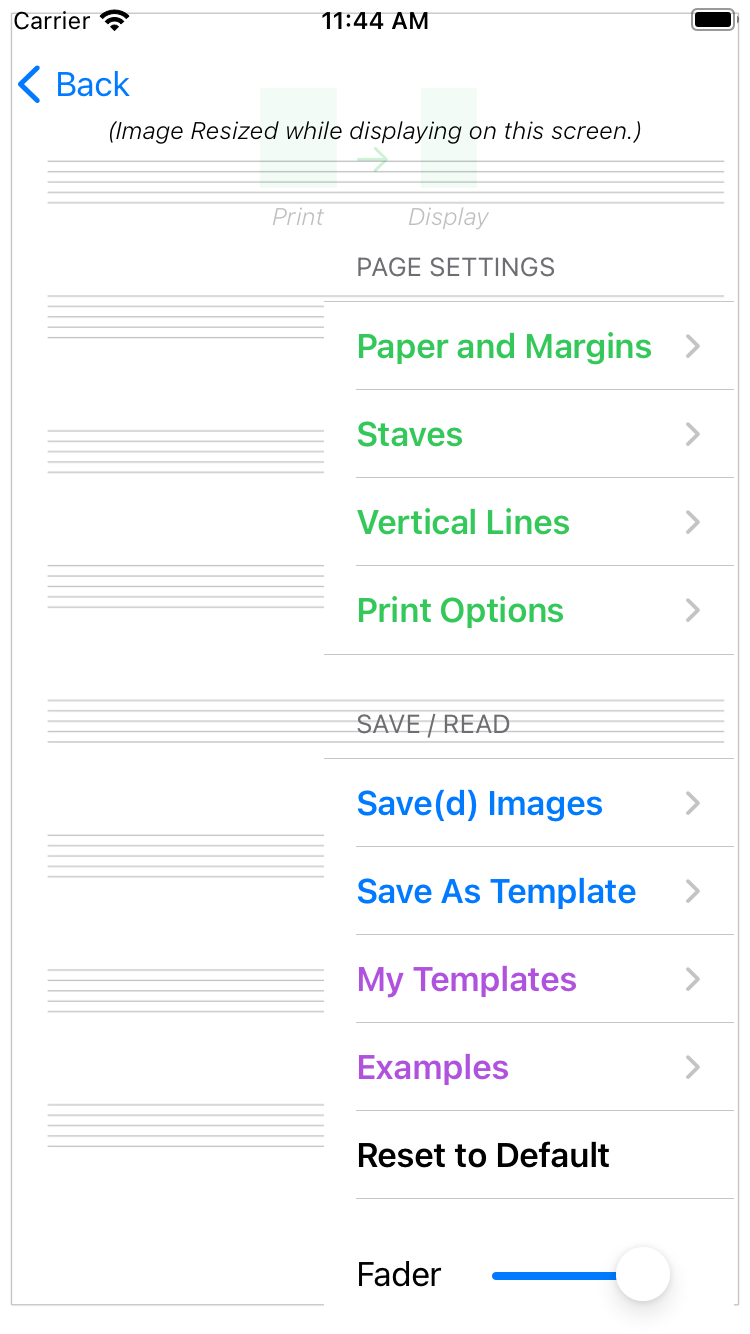Click the arrow between Print and Display
The image size is (750, 1334).
pos(373,159)
